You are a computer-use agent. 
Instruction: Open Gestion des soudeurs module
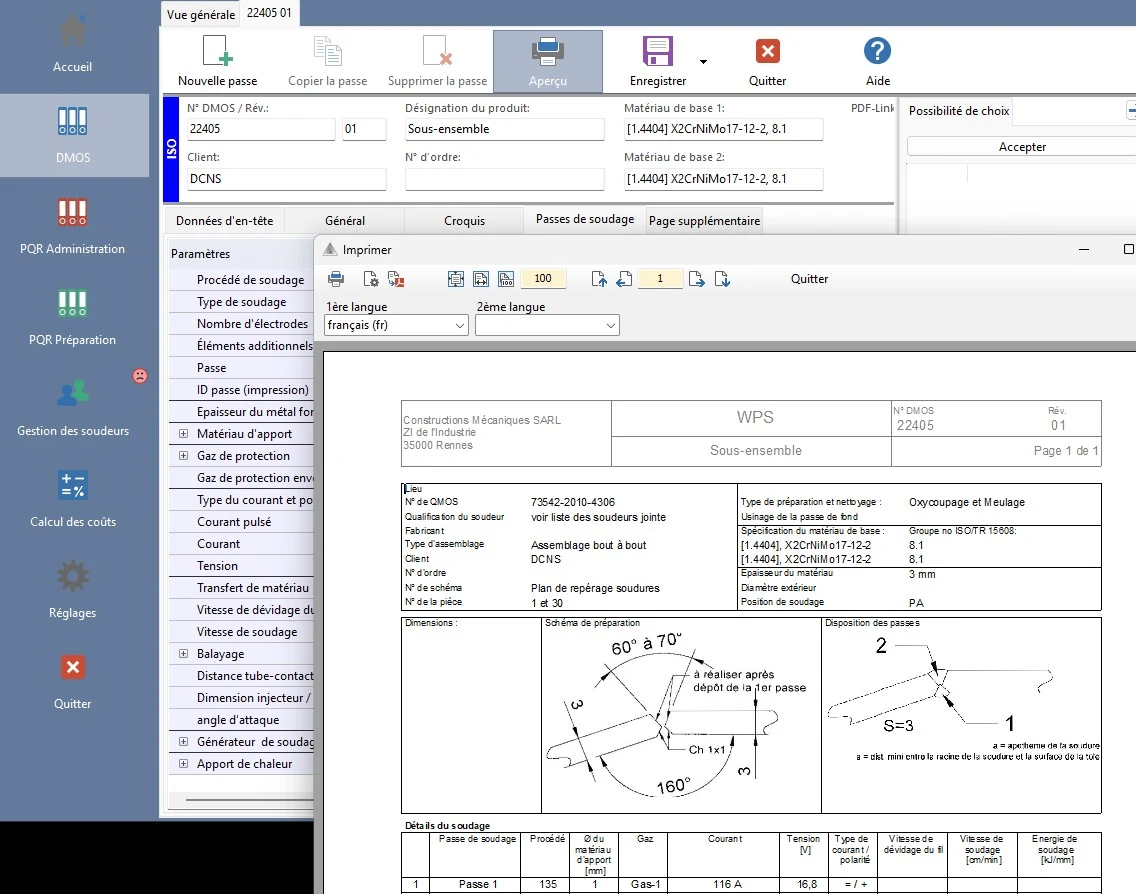pyautogui.click(x=72, y=409)
